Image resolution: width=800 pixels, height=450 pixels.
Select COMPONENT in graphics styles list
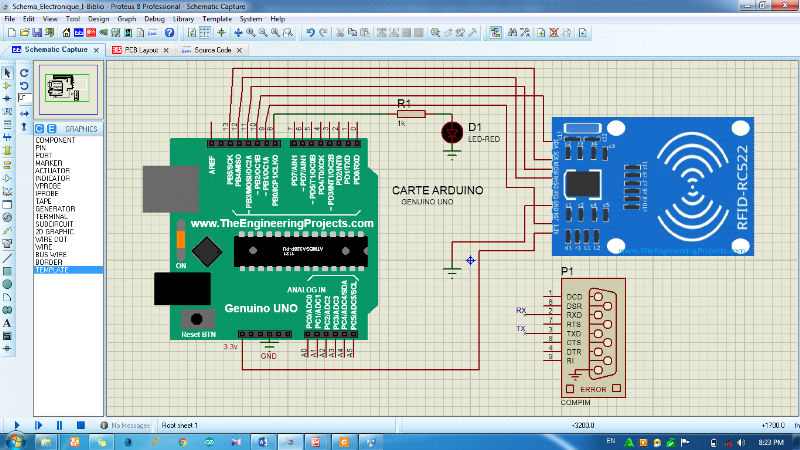pyautogui.click(x=55, y=141)
